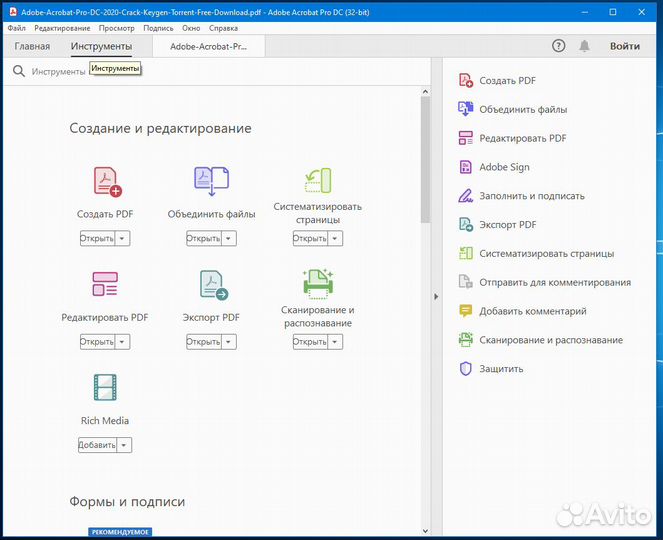
Task: Open notifications bell icon
Action: pyautogui.click(x=584, y=46)
